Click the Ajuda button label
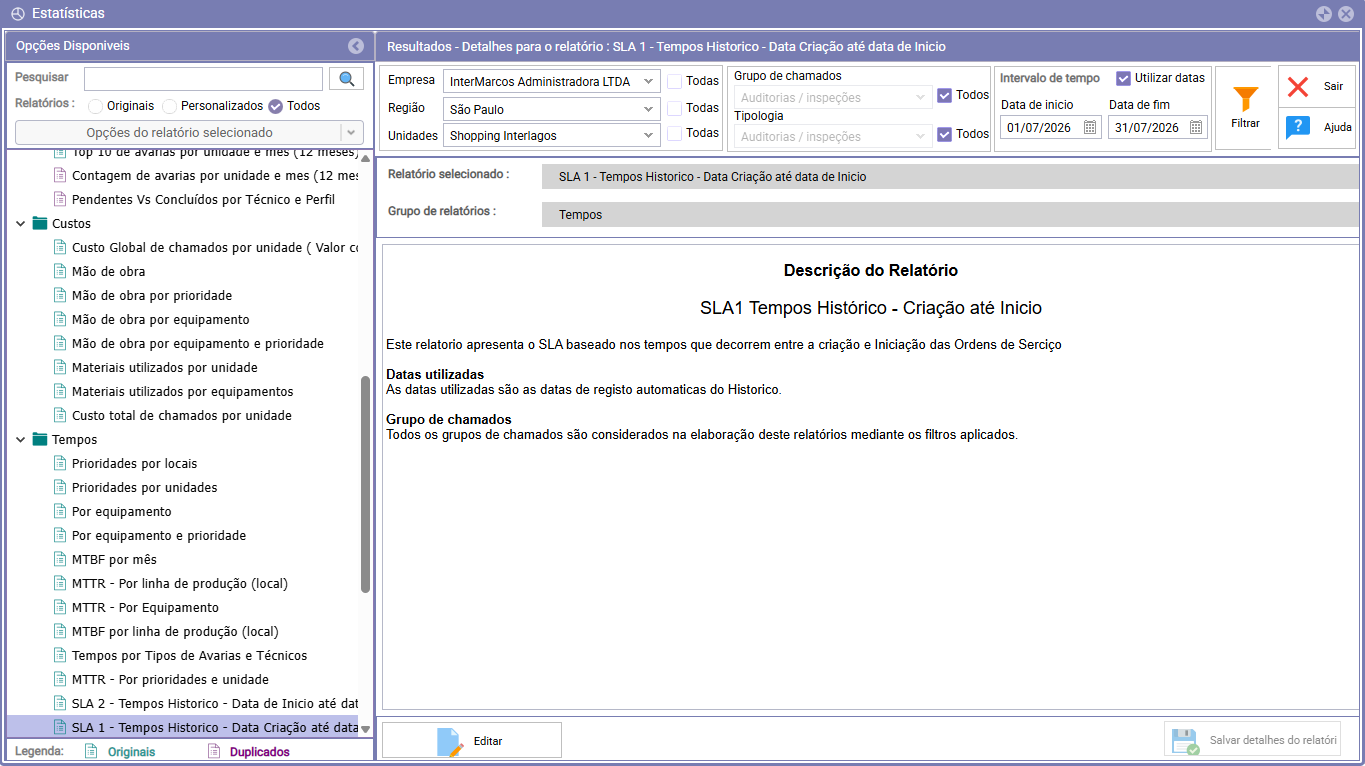Image resolution: width=1365 pixels, height=766 pixels. pyautogui.click(x=1337, y=127)
